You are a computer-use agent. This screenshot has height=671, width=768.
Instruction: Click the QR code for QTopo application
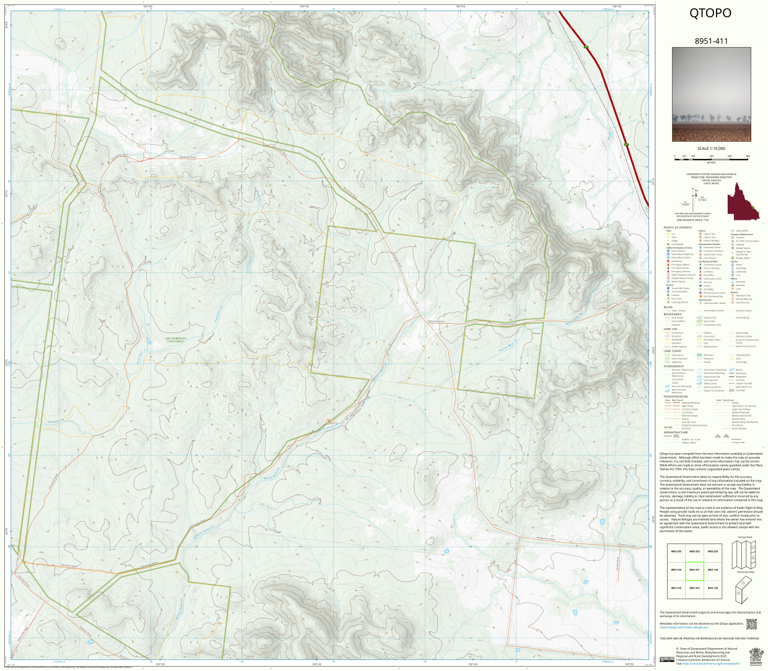[751, 624]
